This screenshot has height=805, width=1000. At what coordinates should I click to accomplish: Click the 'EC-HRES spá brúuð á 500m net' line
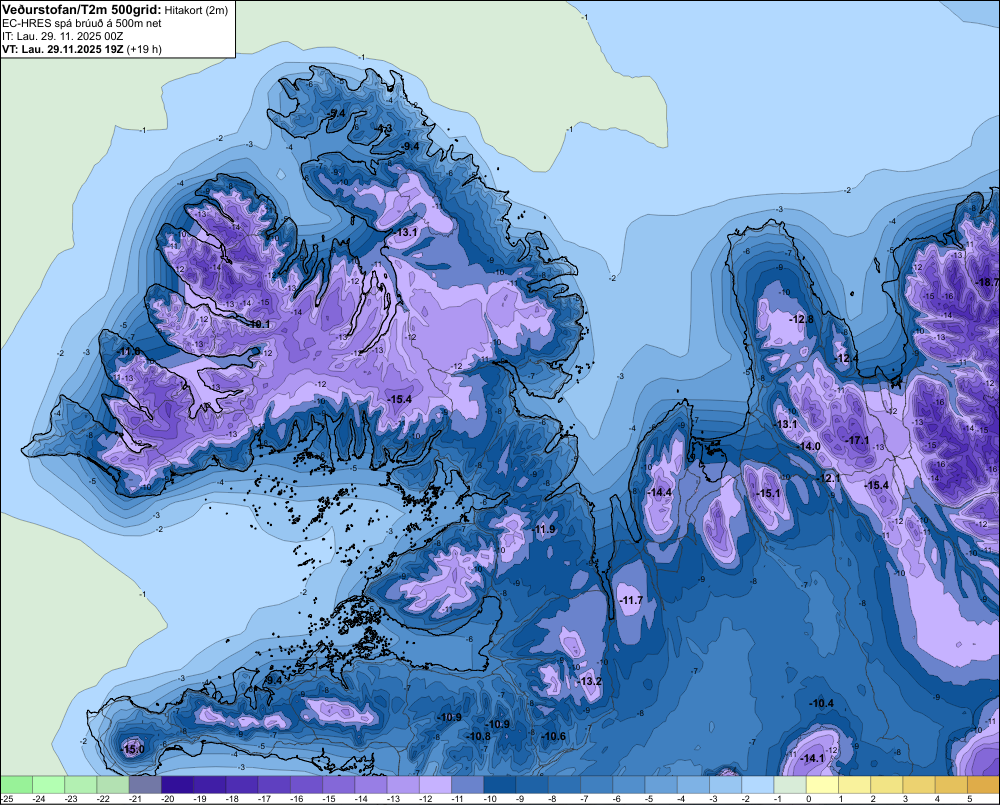tap(82, 23)
